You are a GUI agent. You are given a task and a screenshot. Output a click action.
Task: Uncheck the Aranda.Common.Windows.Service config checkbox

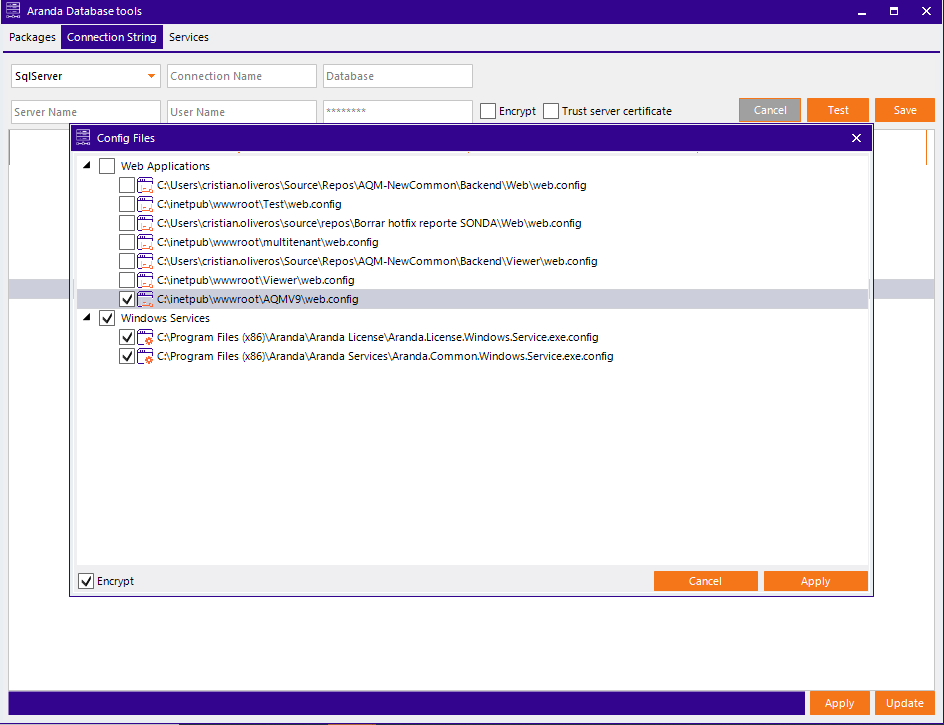click(126, 356)
